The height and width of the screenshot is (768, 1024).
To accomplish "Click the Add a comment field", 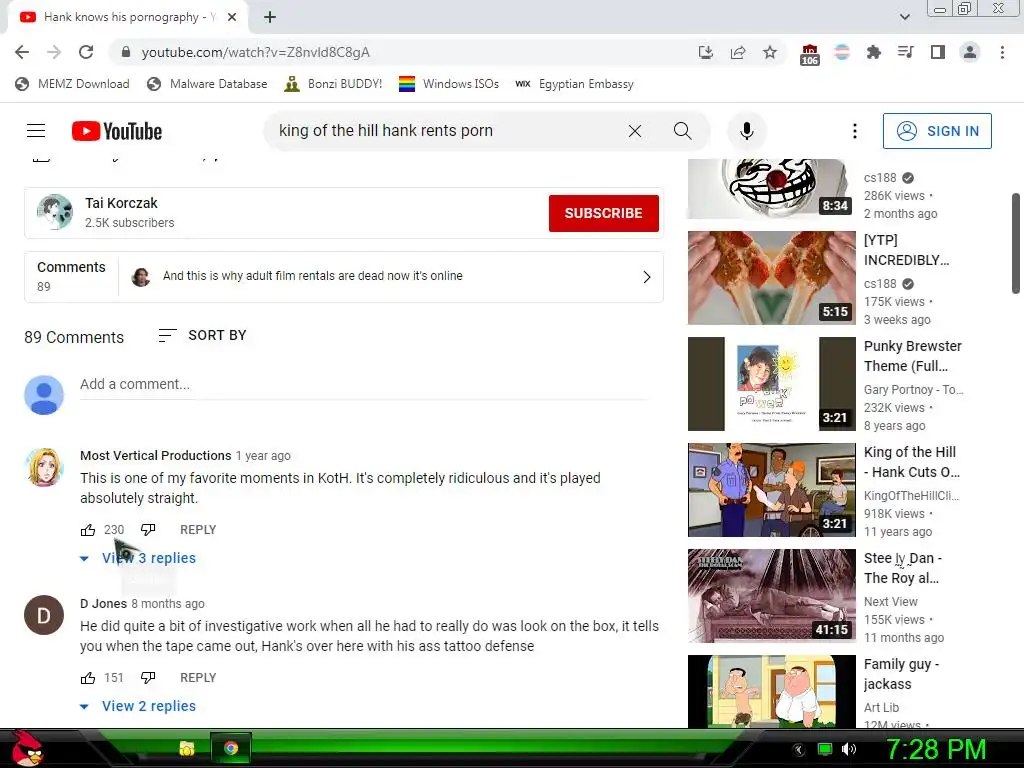I will (x=364, y=385).
